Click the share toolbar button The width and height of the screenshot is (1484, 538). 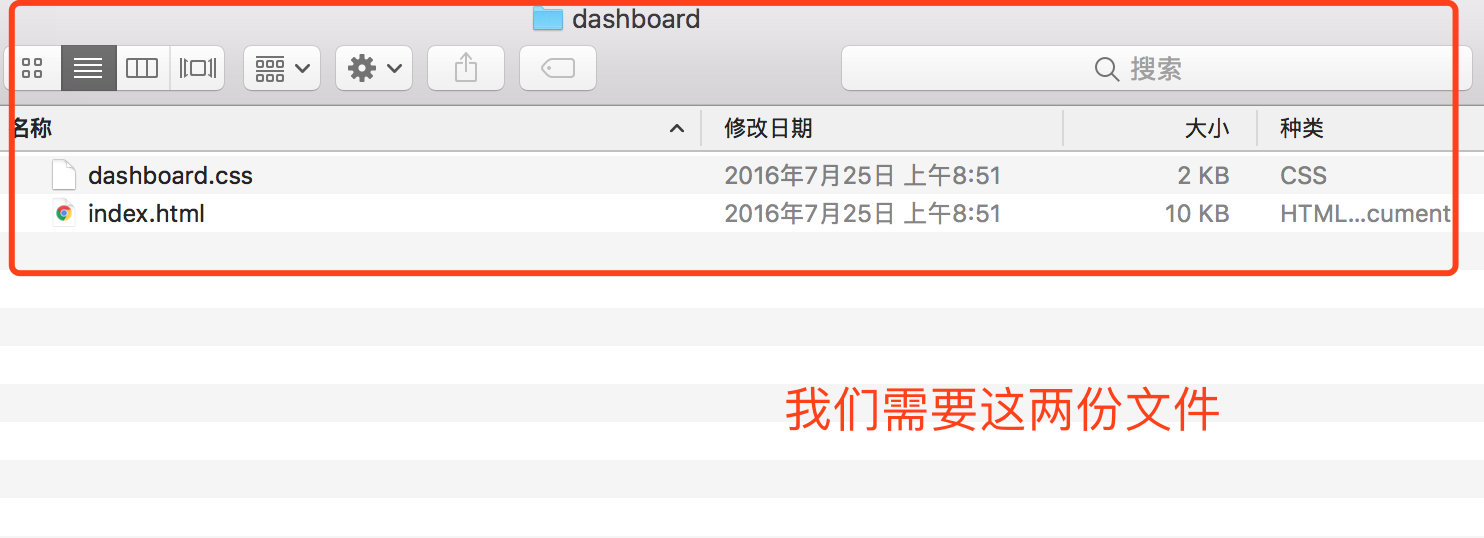466,68
